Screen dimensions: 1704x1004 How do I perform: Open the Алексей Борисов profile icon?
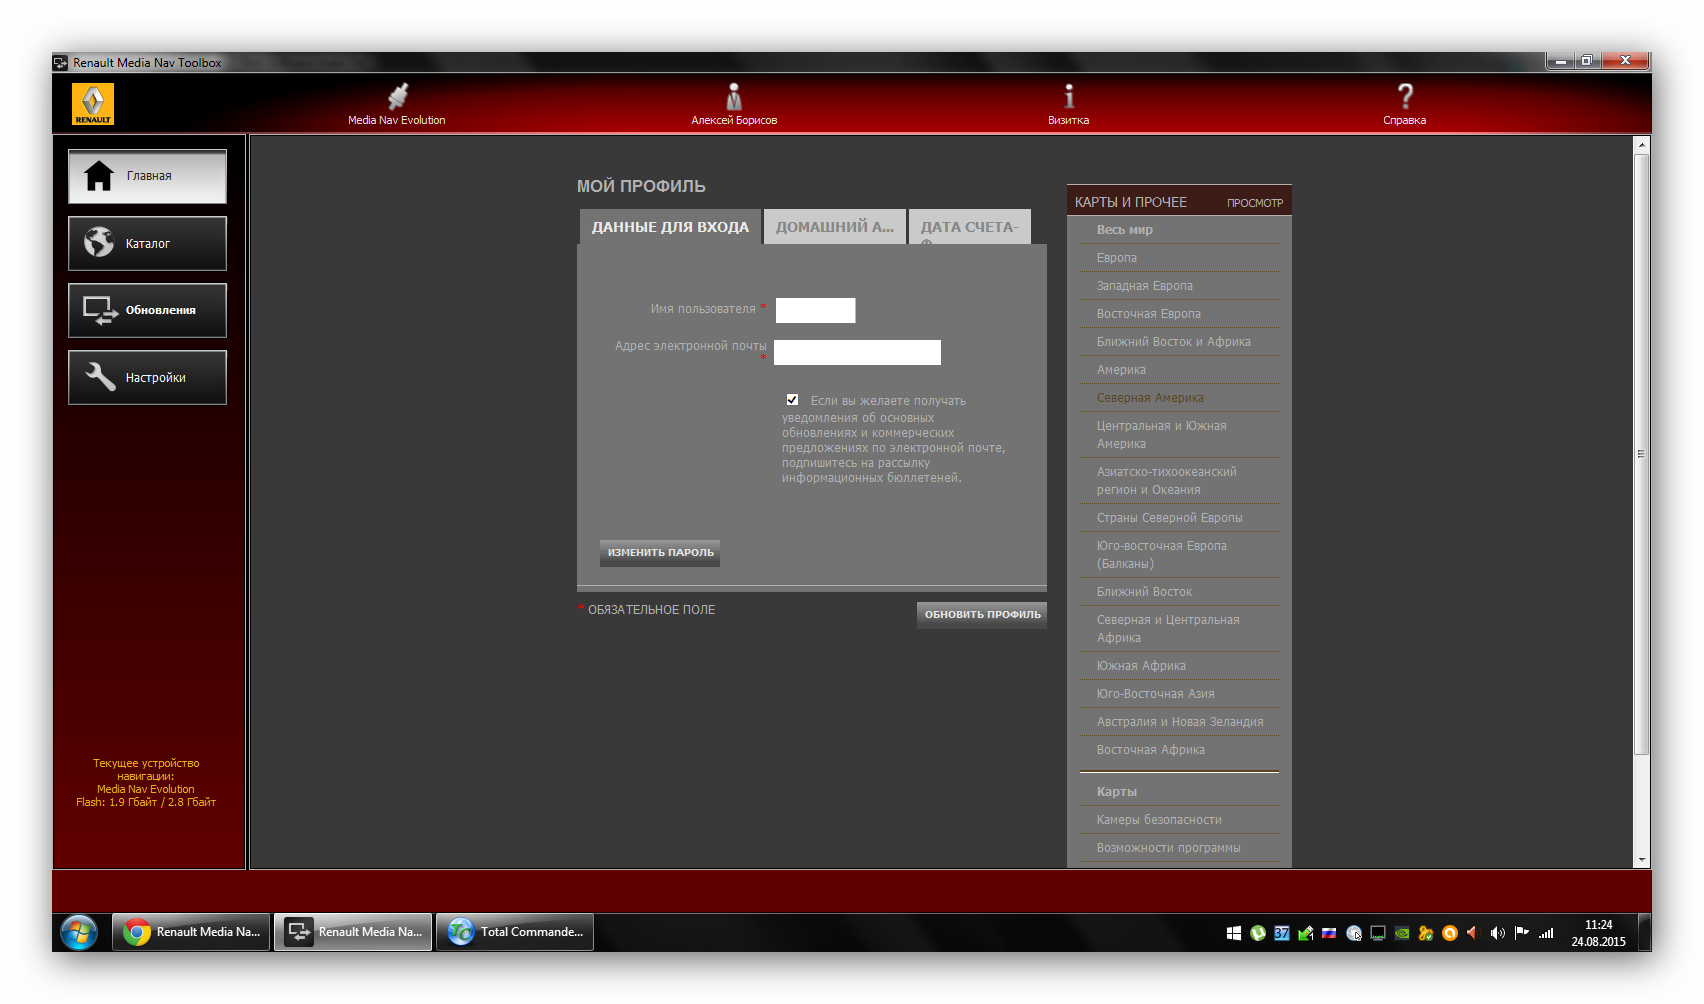tap(734, 98)
